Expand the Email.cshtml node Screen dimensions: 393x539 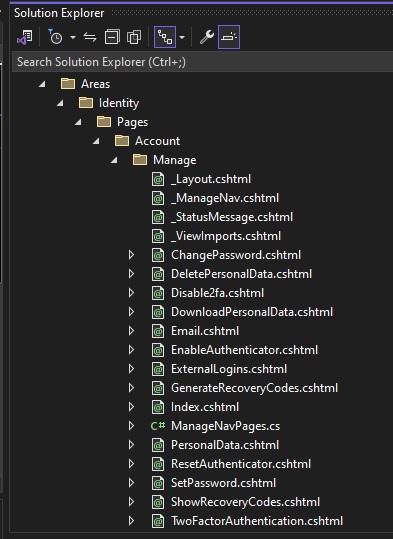coord(131,331)
